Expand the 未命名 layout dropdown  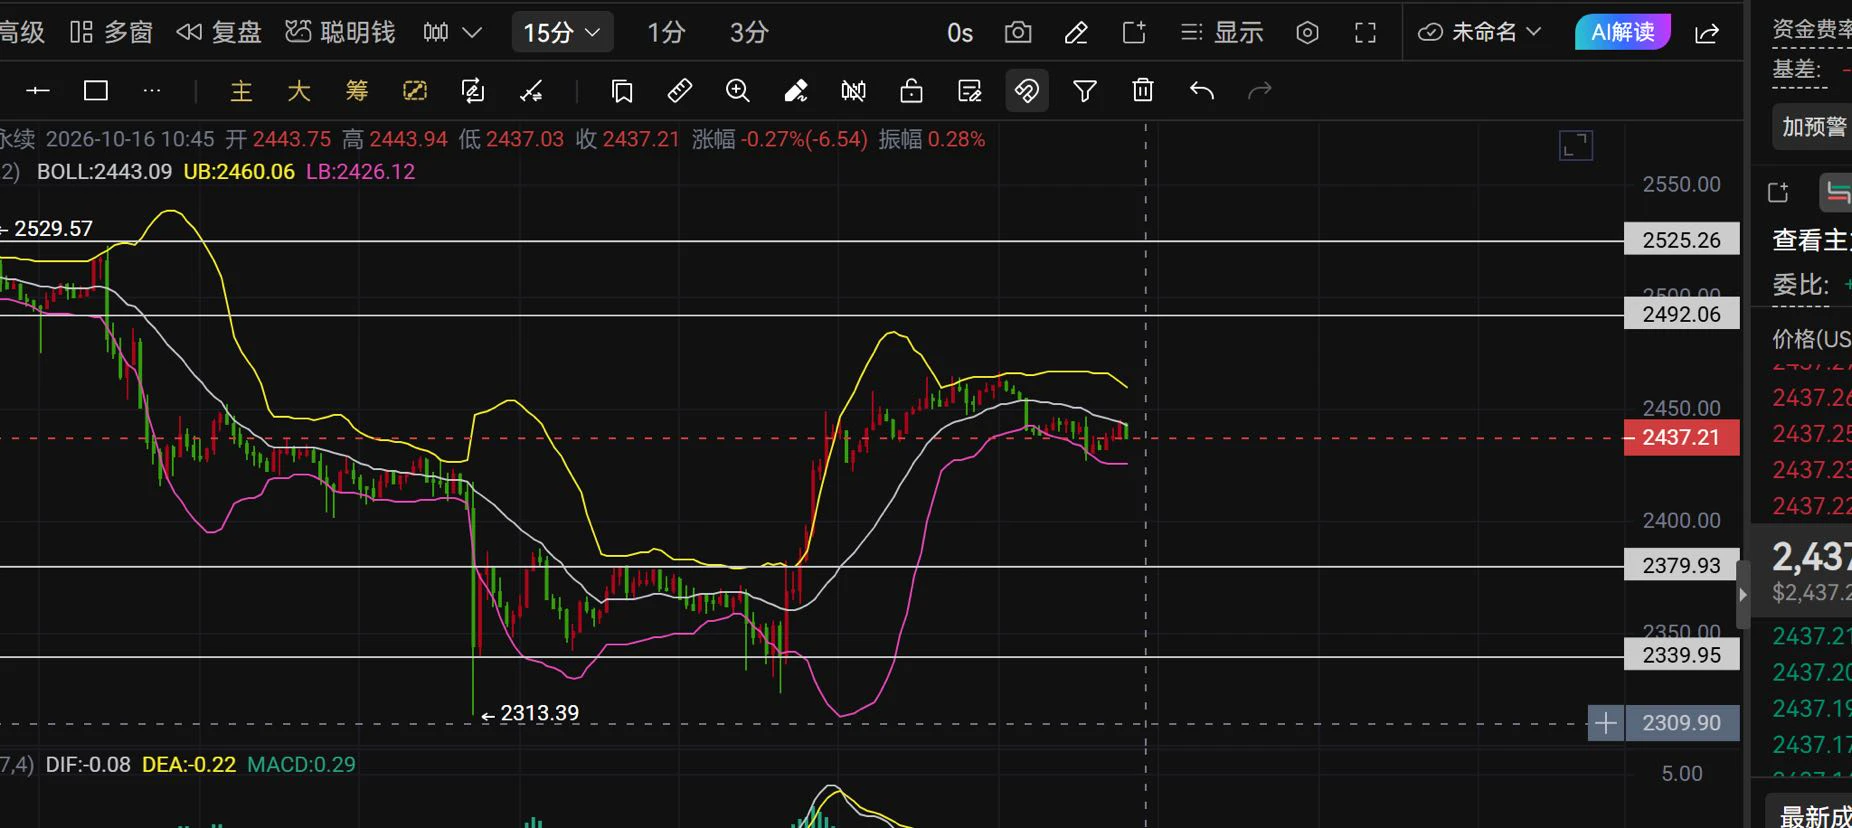(1480, 33)
